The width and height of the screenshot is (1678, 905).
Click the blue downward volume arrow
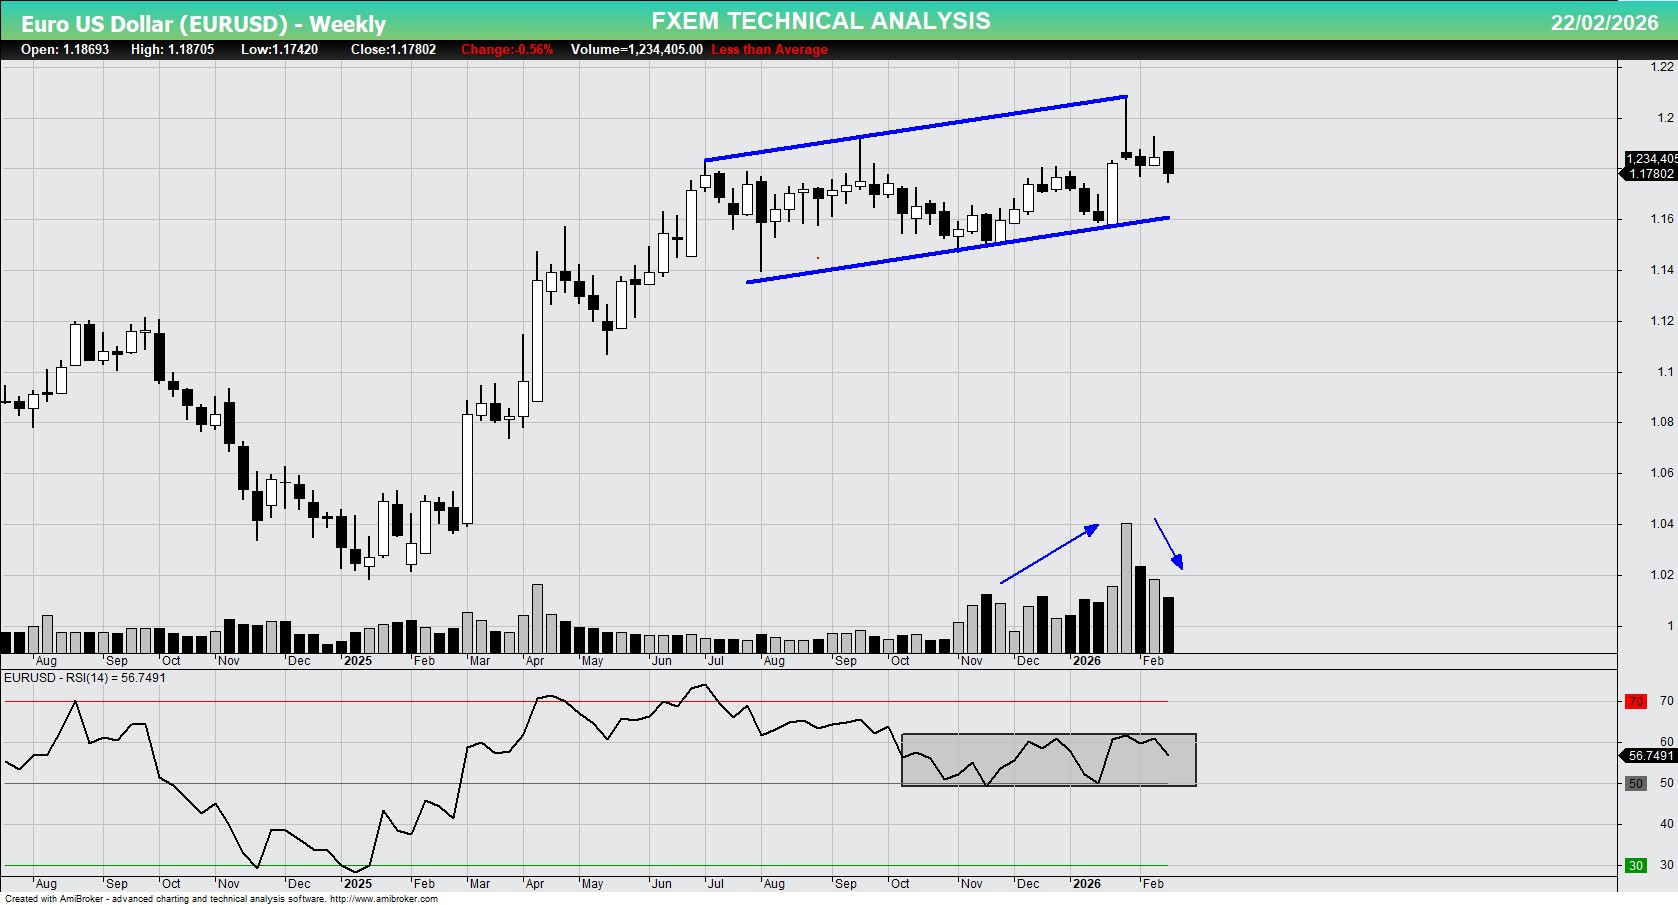(1168, 543)
